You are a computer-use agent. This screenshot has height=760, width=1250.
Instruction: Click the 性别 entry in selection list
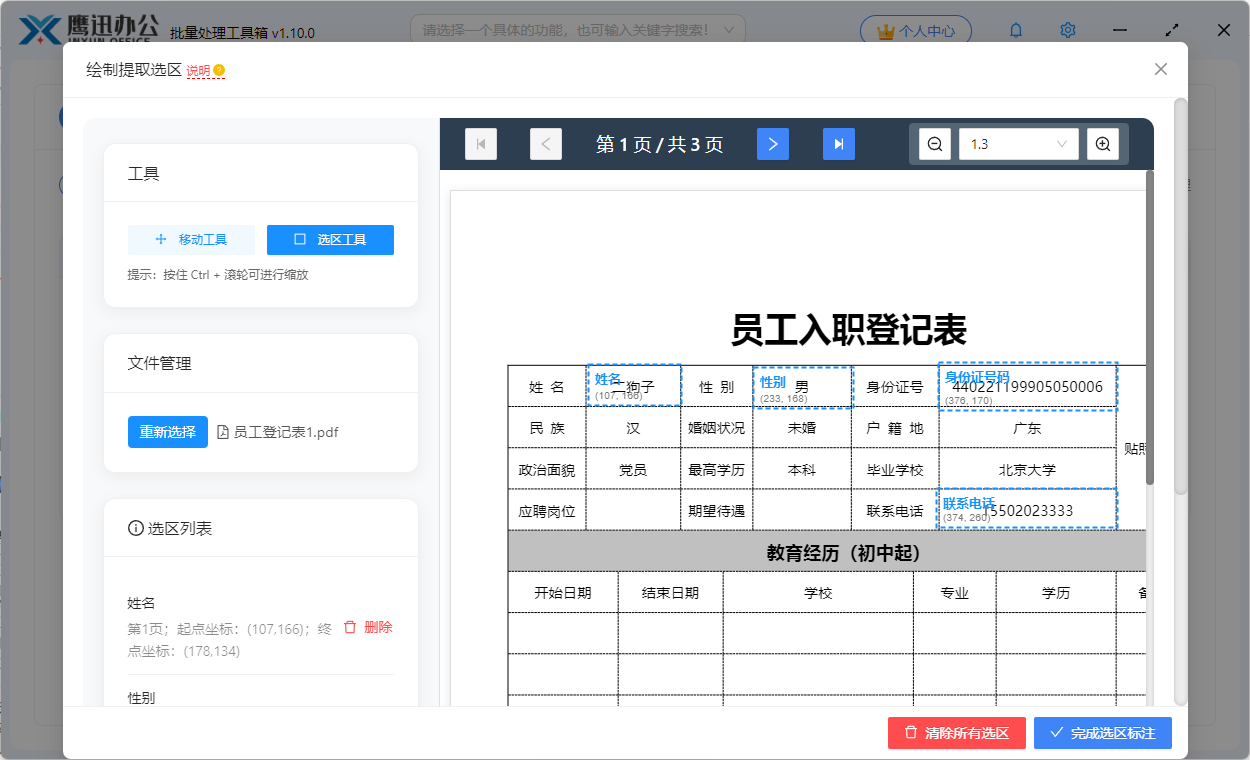(x=141, y=697)
